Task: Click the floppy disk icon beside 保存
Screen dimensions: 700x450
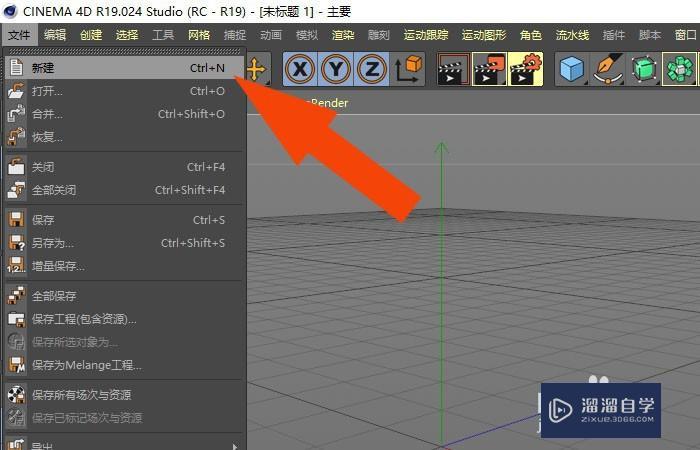Action: pos(16,220)
